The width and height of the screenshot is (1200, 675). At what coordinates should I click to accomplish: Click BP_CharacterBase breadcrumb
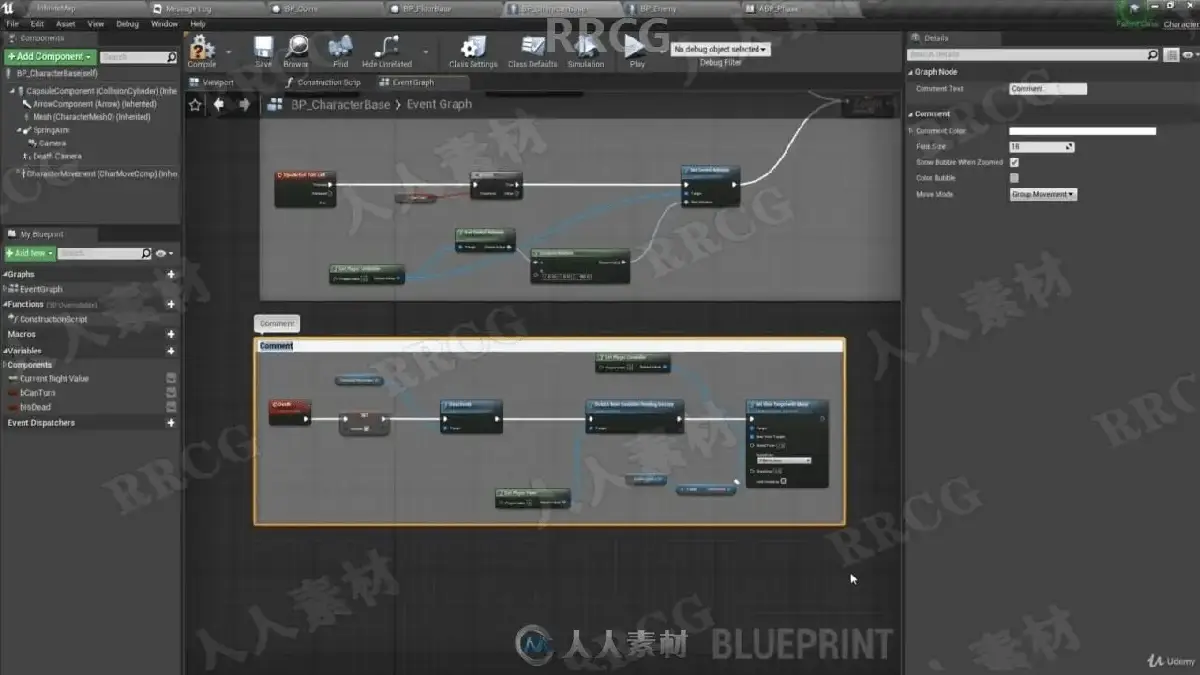(341, 104)
